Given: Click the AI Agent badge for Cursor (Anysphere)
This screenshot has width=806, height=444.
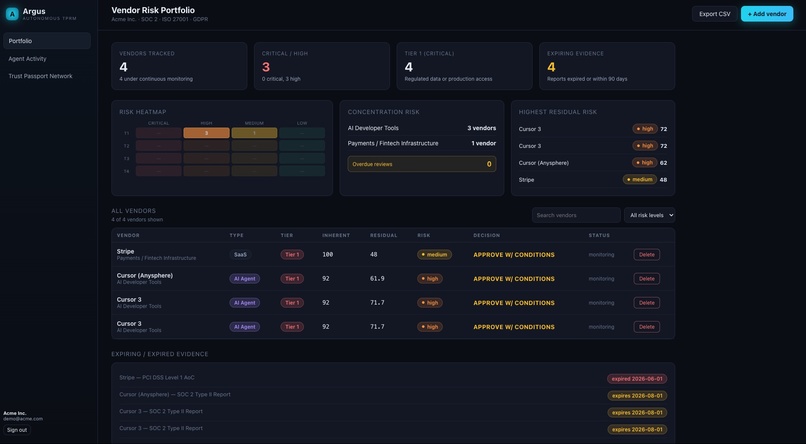Looking at the screenshot, I should click(x=245, y=279).
